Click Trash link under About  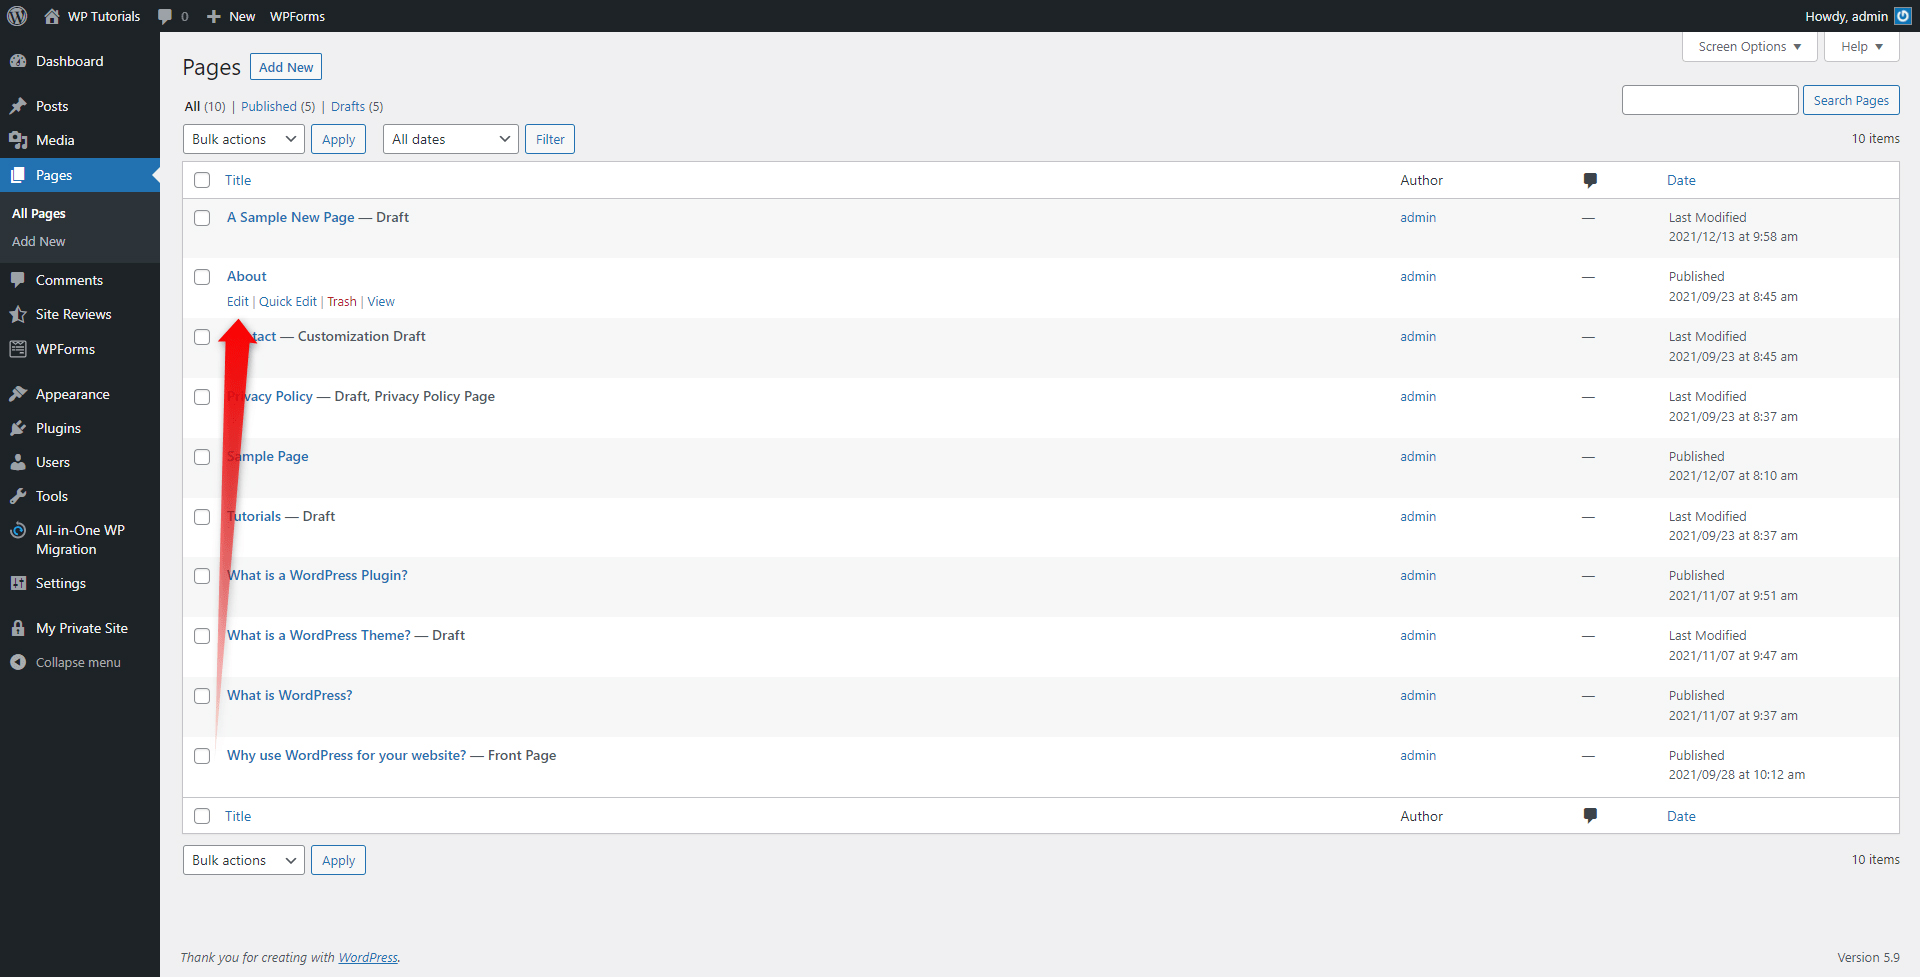point(342,301)
